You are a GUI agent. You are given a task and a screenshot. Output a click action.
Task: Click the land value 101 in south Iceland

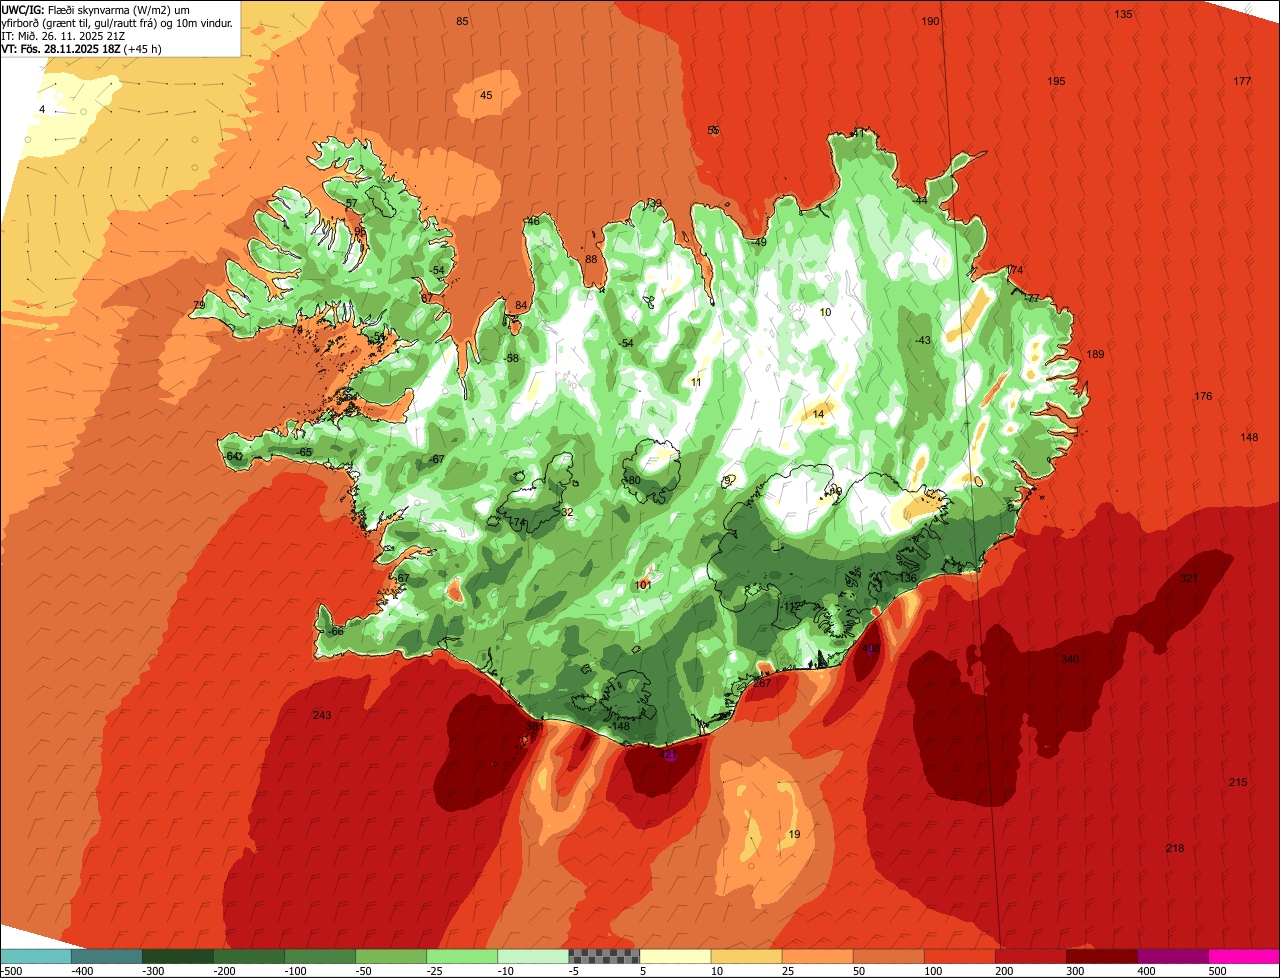643,584
